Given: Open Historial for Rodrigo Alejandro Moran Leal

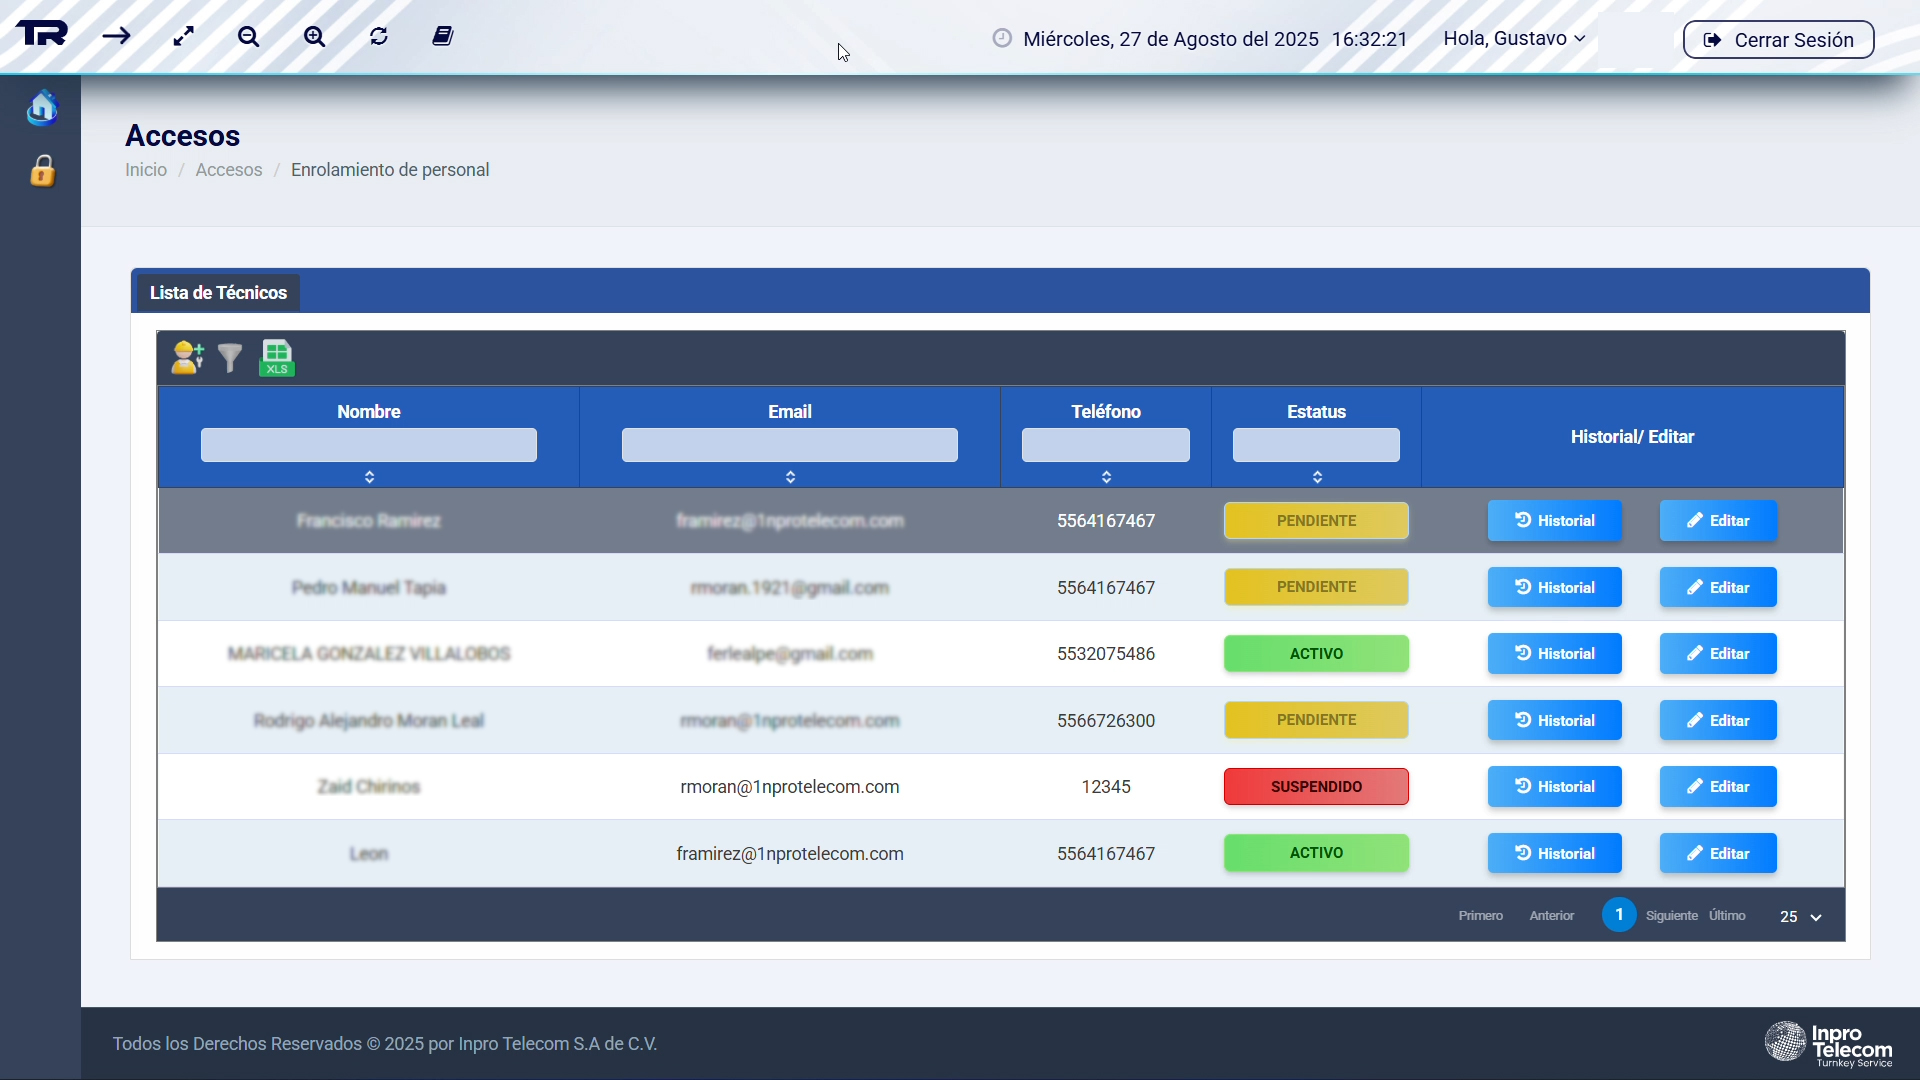Looking at the screenshot, I should [x=1554, y=721].
